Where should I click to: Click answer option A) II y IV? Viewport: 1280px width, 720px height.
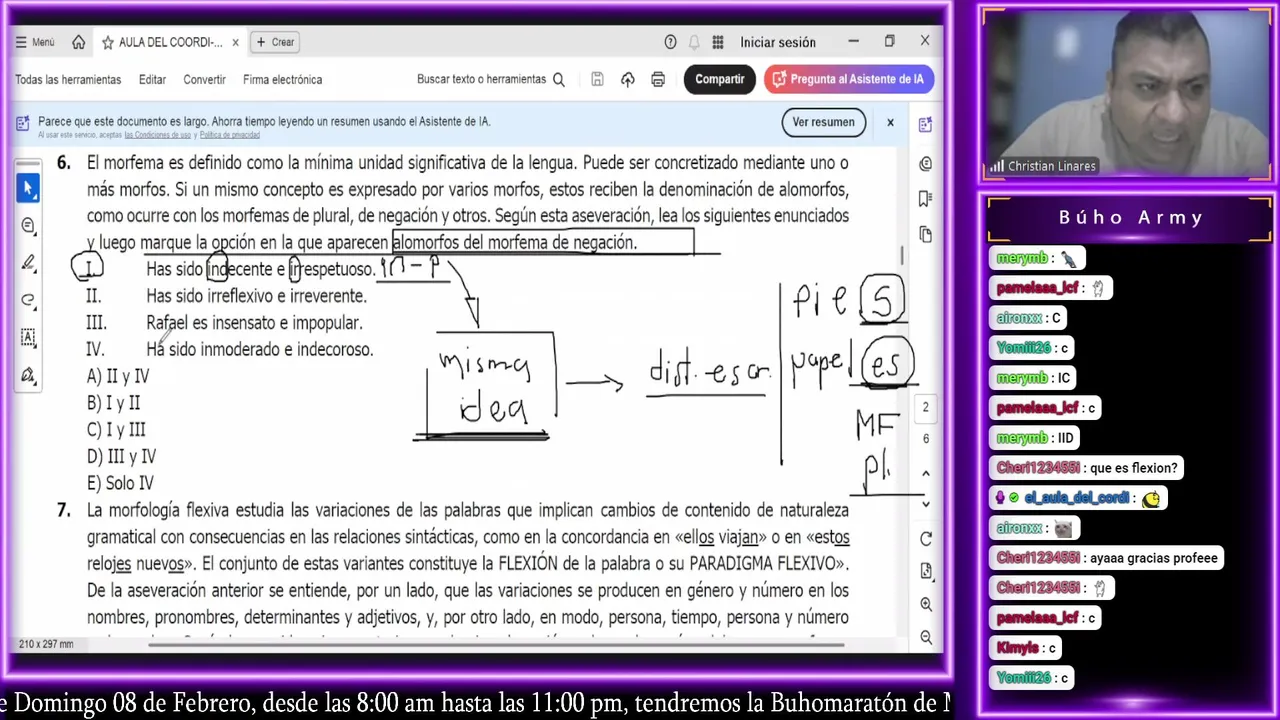pyautogui.click(x=118, y=376)
